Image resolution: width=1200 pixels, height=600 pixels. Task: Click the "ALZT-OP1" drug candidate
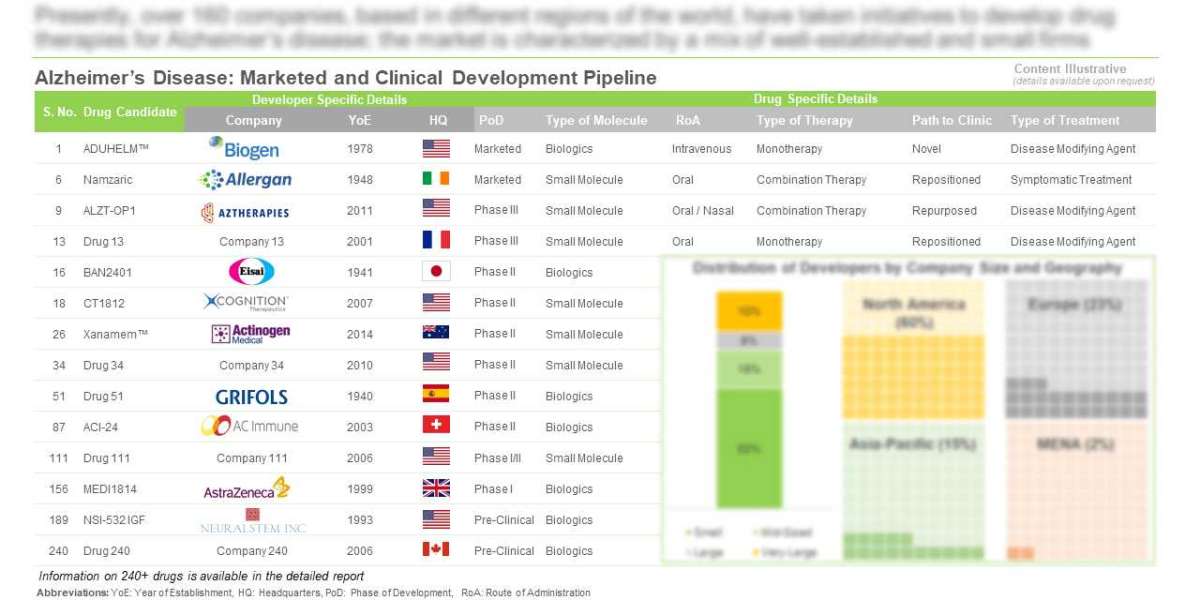pos(109,211)
